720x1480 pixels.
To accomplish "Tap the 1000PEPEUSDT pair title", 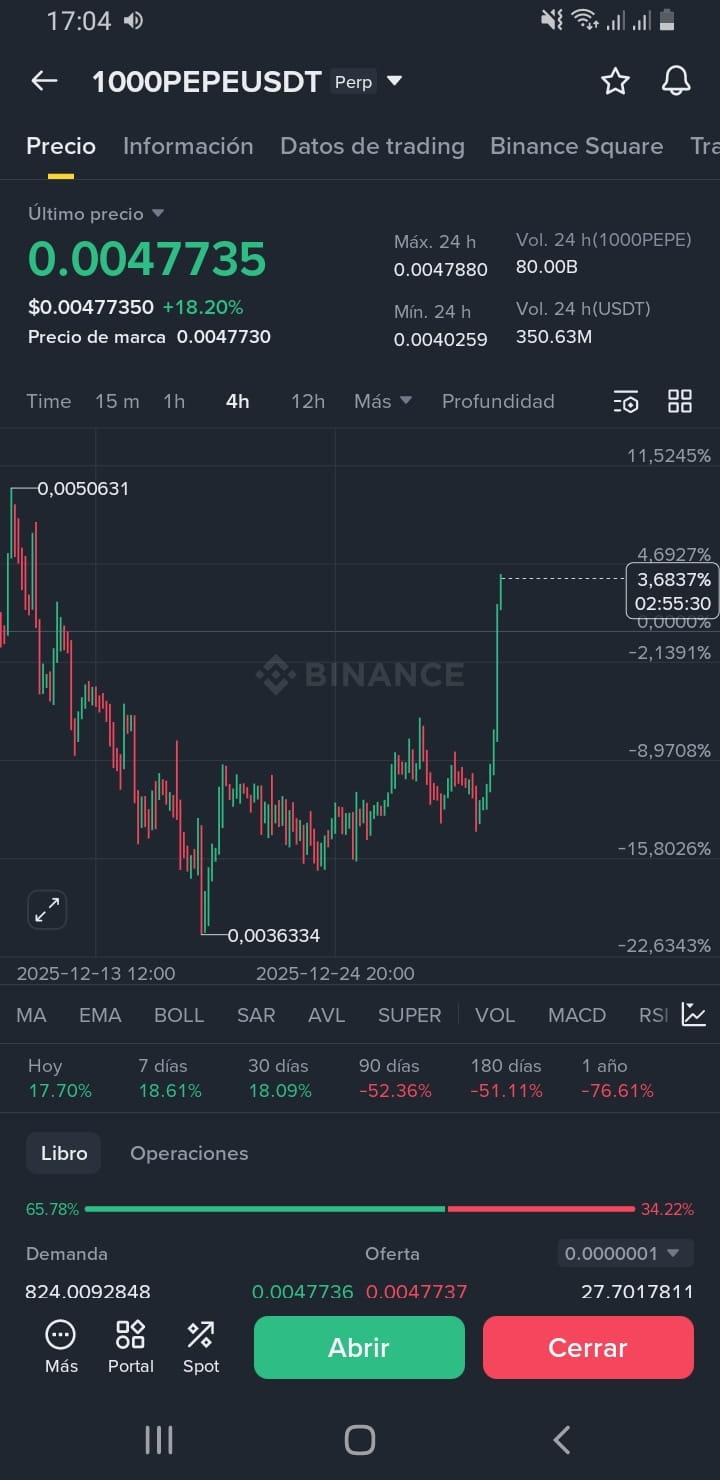I will pos(207,82).
